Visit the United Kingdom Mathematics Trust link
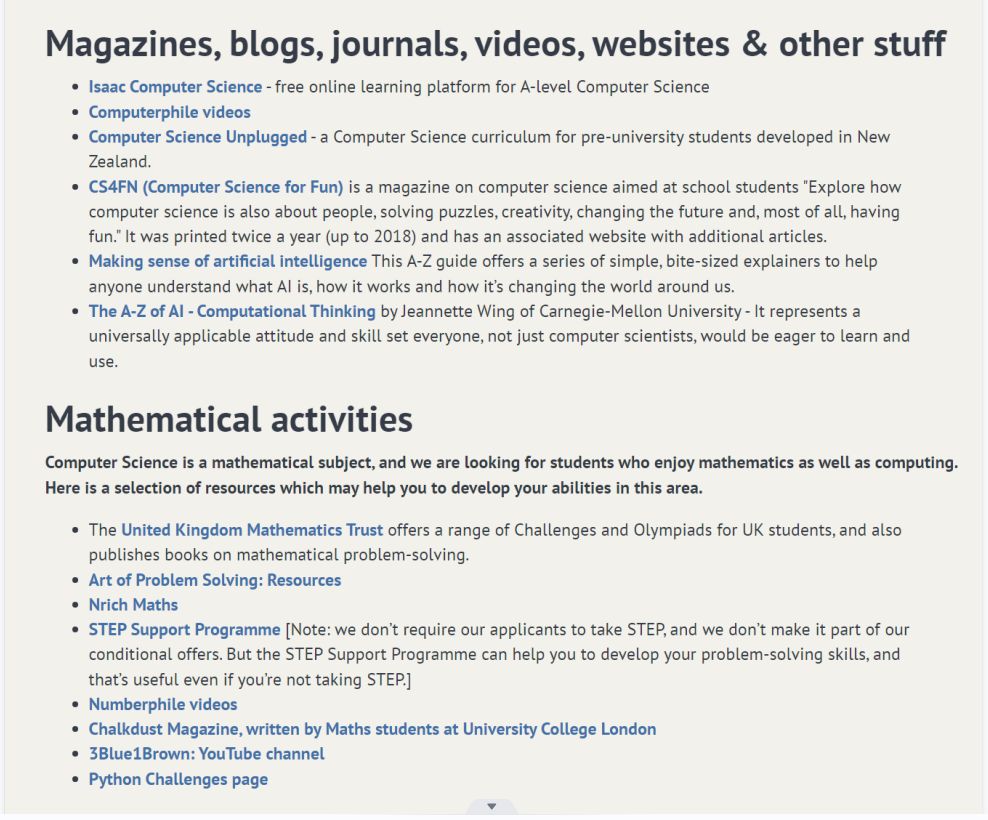The width and height of the screenshot is (988, 820). coord(252,530)
